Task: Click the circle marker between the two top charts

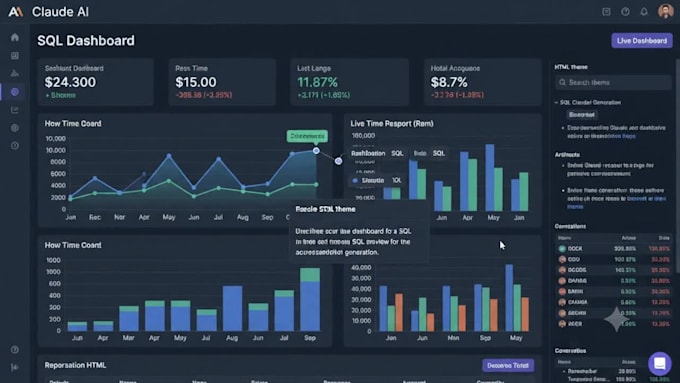Action: pyautogui.click(x=338, y=161)
